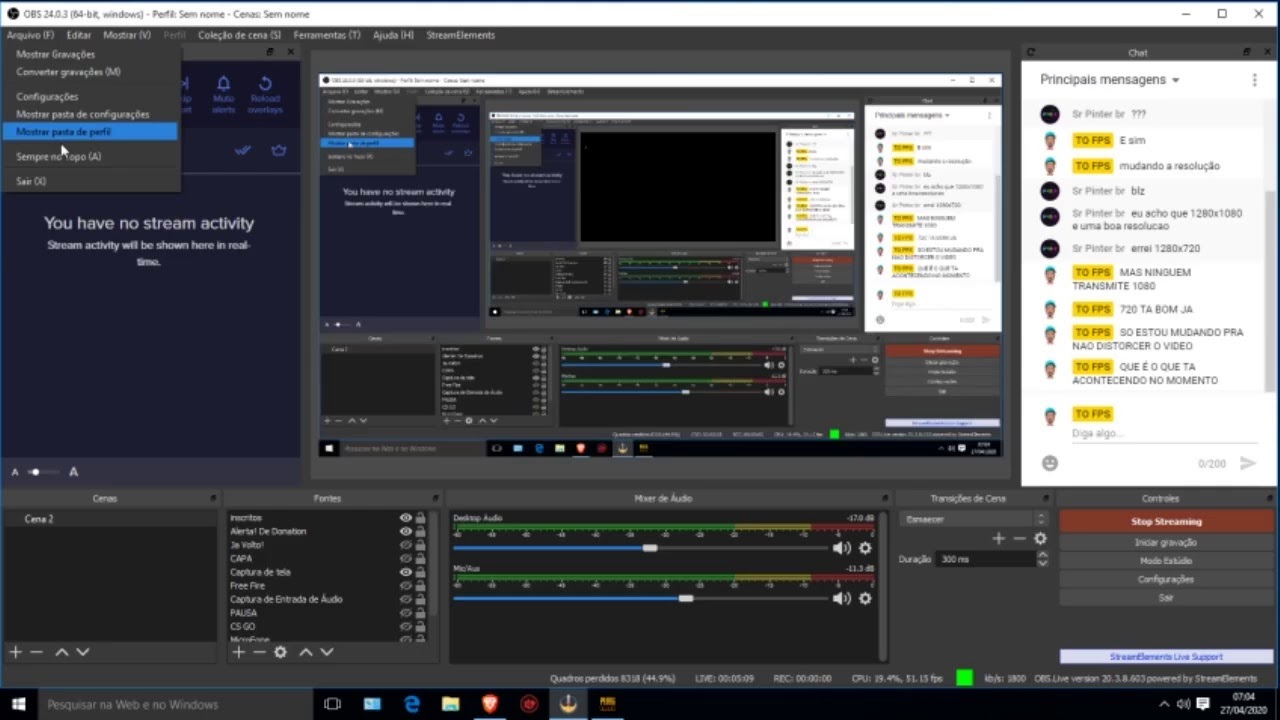Open source properties gear in the Fontes panel

281,652
